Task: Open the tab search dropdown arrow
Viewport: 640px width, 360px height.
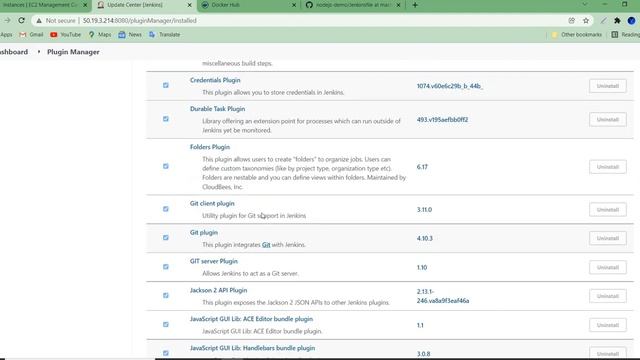Action: 585,4
